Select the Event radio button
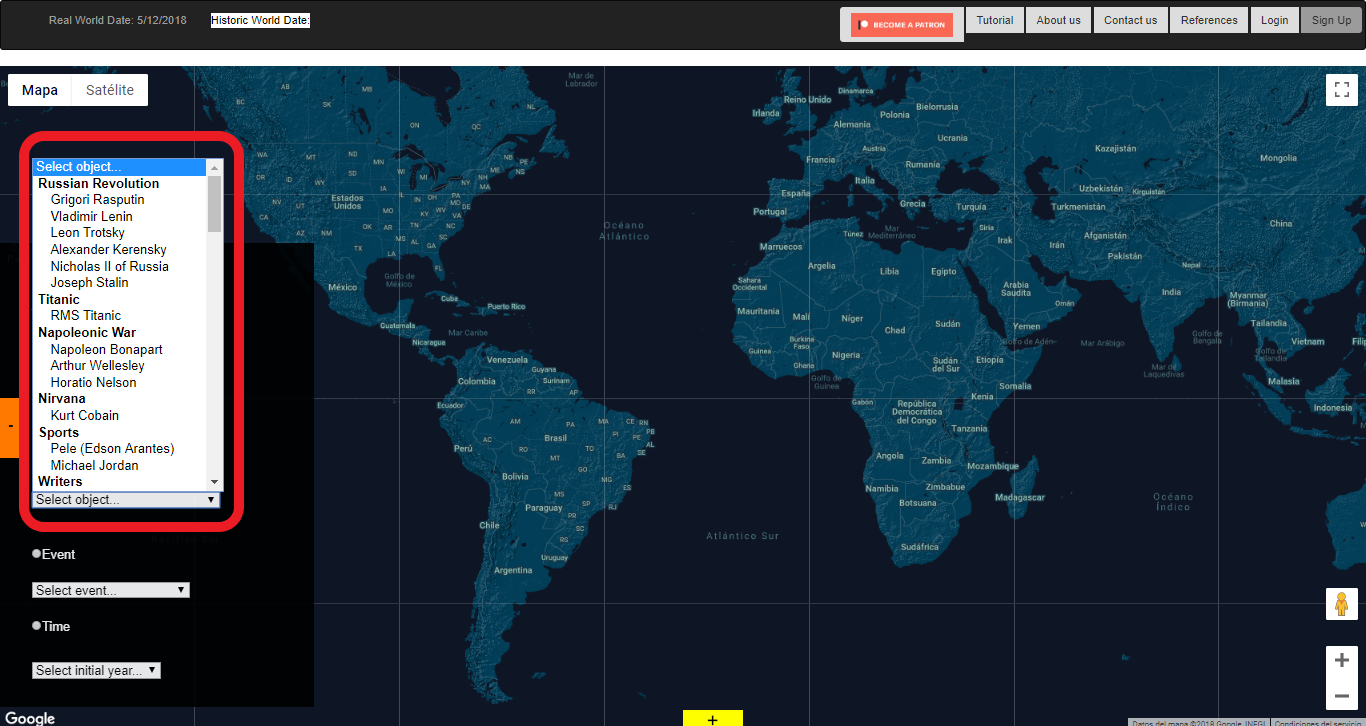Screen dimensions: 1366x726 point(37,554)
